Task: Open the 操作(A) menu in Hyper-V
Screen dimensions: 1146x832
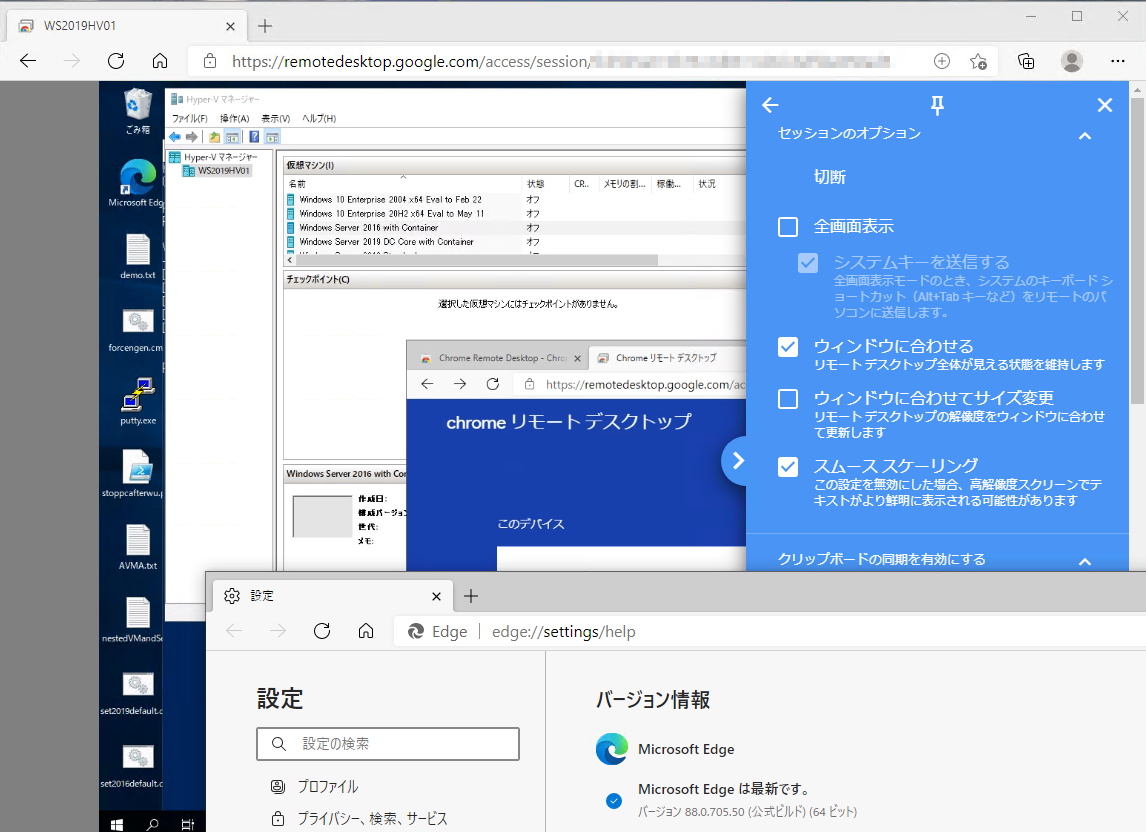Action: 235,118
